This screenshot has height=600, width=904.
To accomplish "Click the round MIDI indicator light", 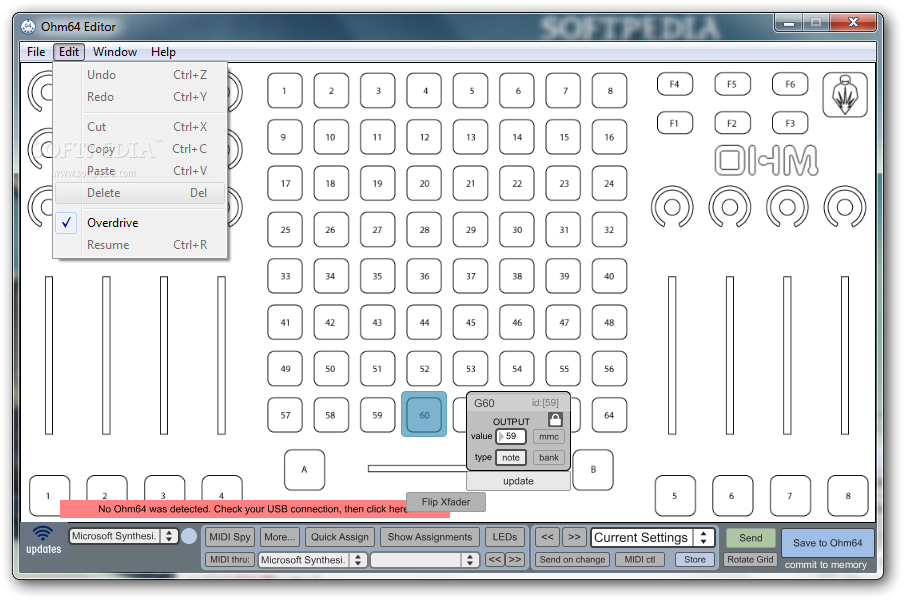I will 189,537.
